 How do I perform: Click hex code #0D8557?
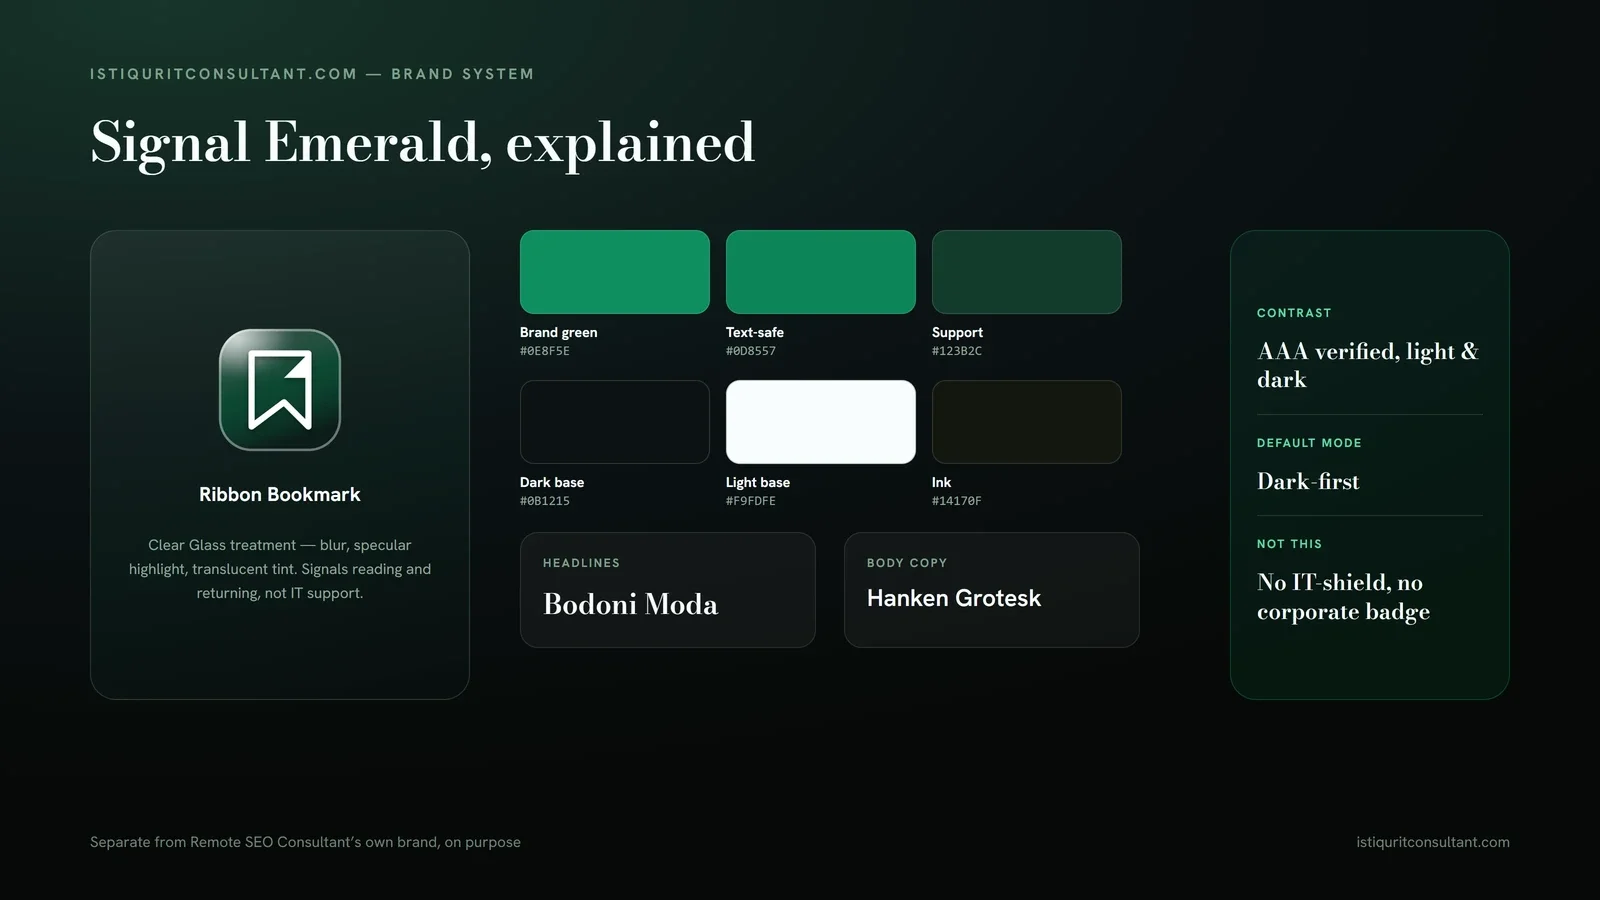751,351
